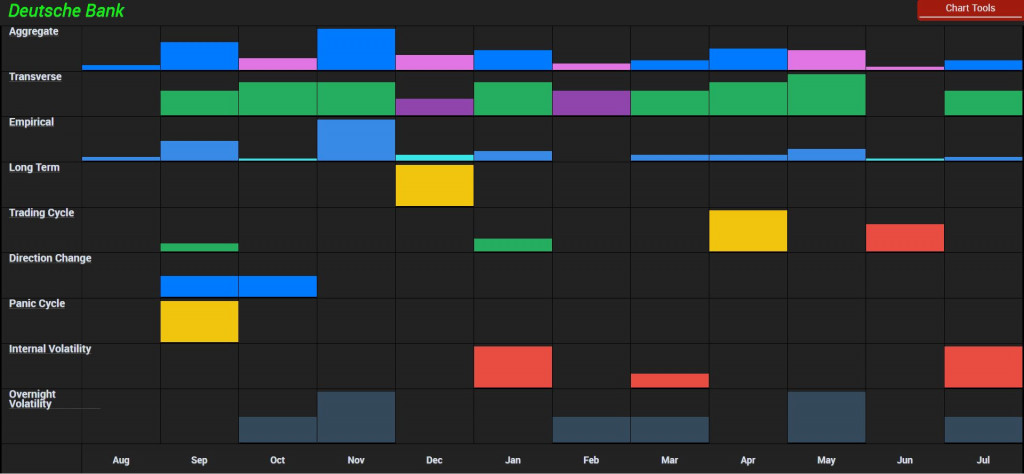
Task: Click the red Trading Cycle bar in June
Action: pos(904,238)
